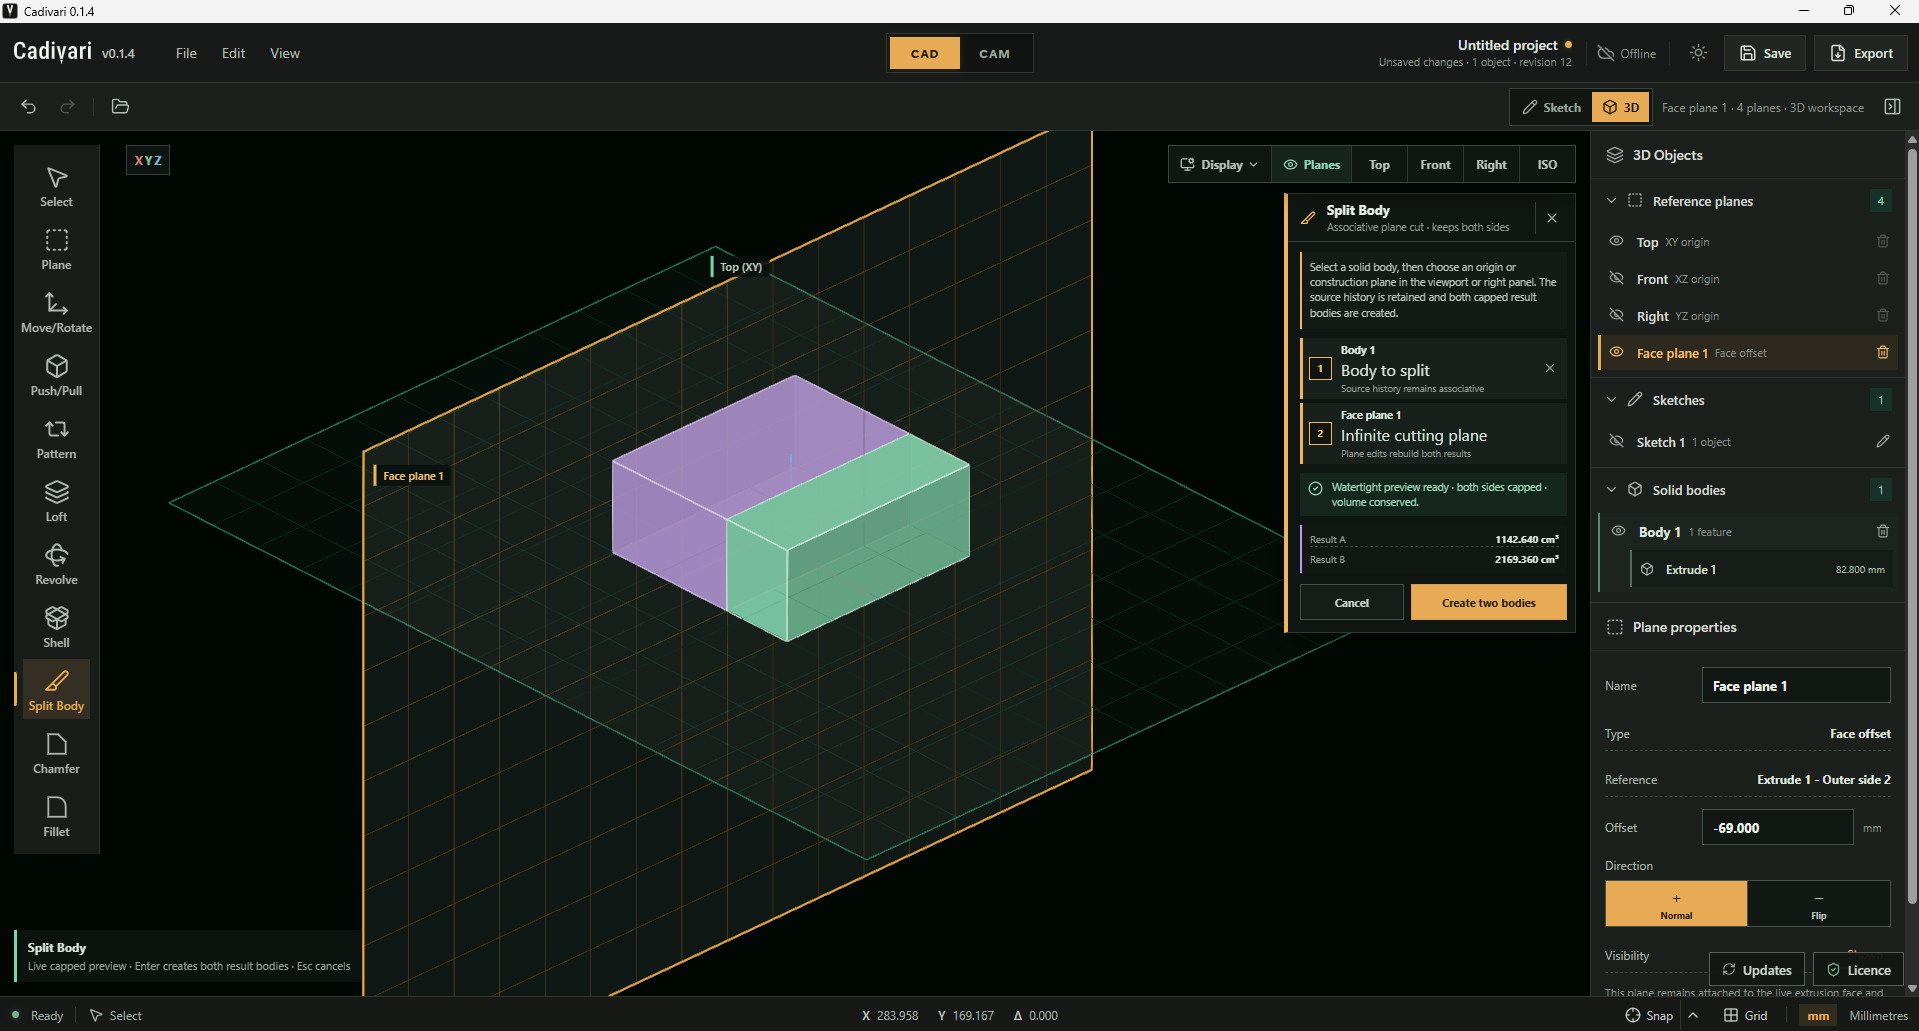The height and width of the screenshot is (1031, 1919).
Task: Set viewport to ISO view
Action: [1547, 165]
